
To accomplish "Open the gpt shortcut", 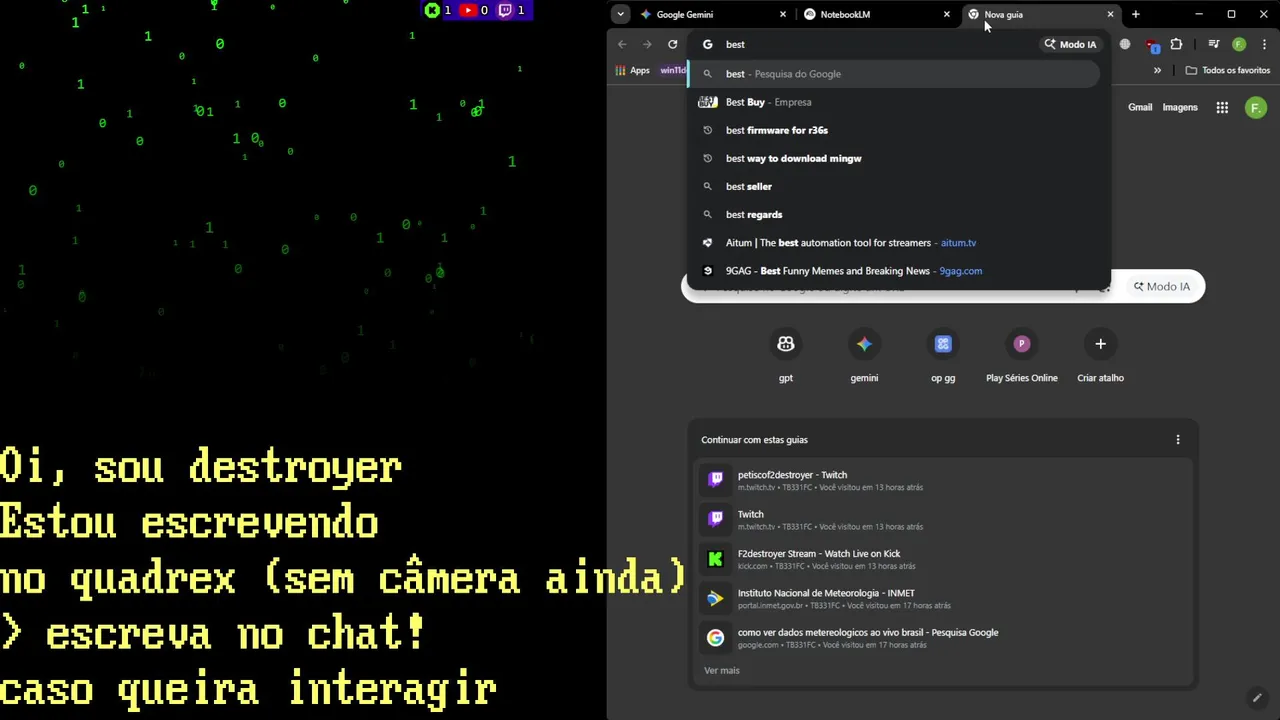I will [x=786, y=357].
